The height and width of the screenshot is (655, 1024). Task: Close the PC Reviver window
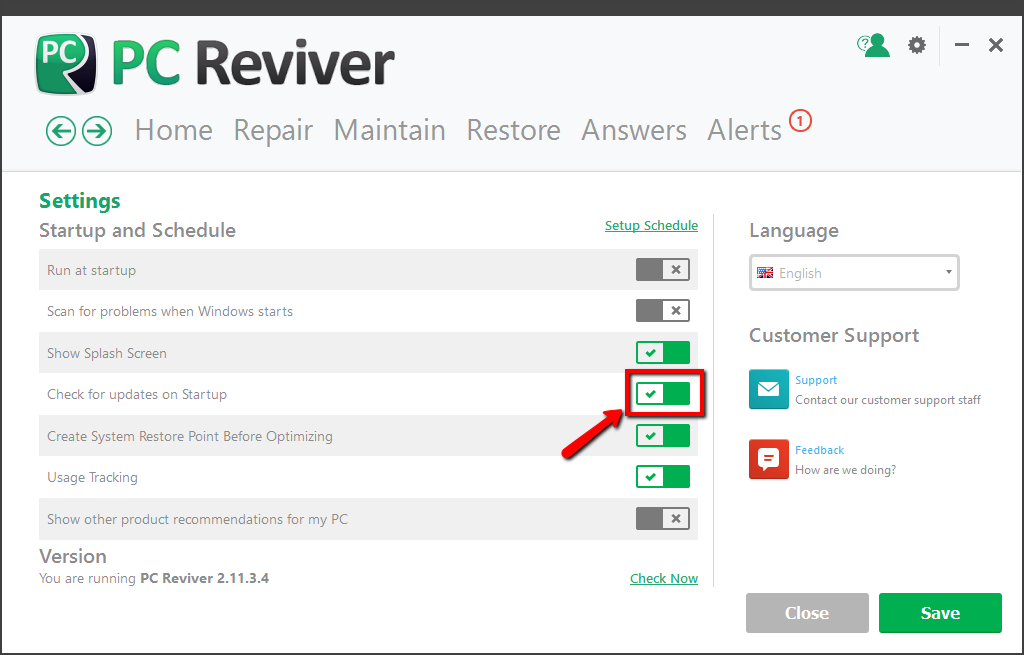996,45
